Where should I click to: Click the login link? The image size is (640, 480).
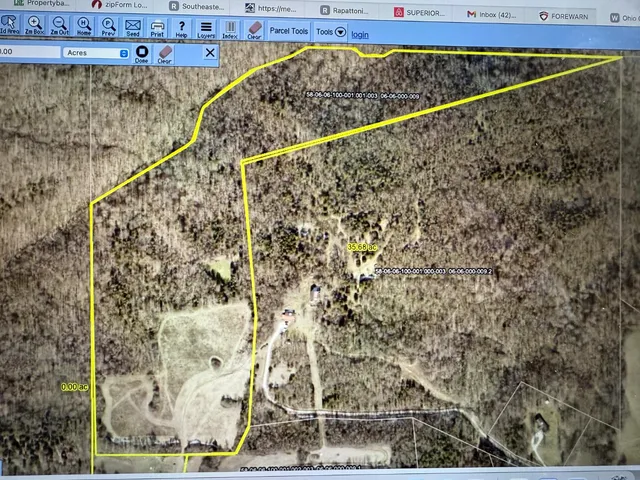pyautogui.click(x=360, y=35)
